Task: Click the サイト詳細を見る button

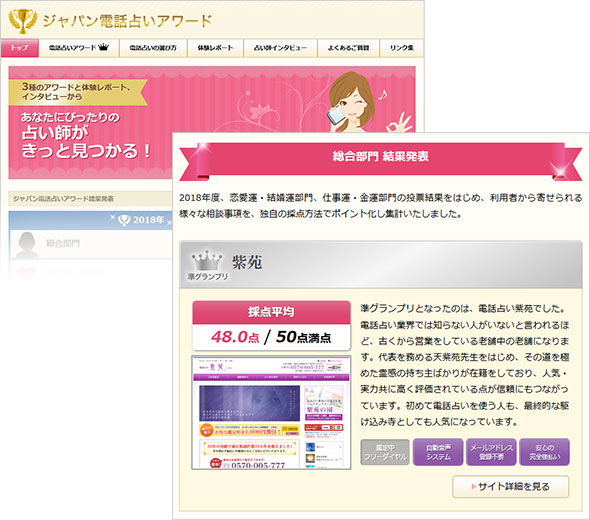Action: [x=511, y=487]
